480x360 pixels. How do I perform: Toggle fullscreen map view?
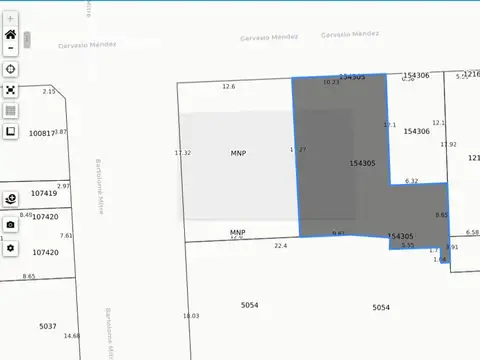point(10,90)
